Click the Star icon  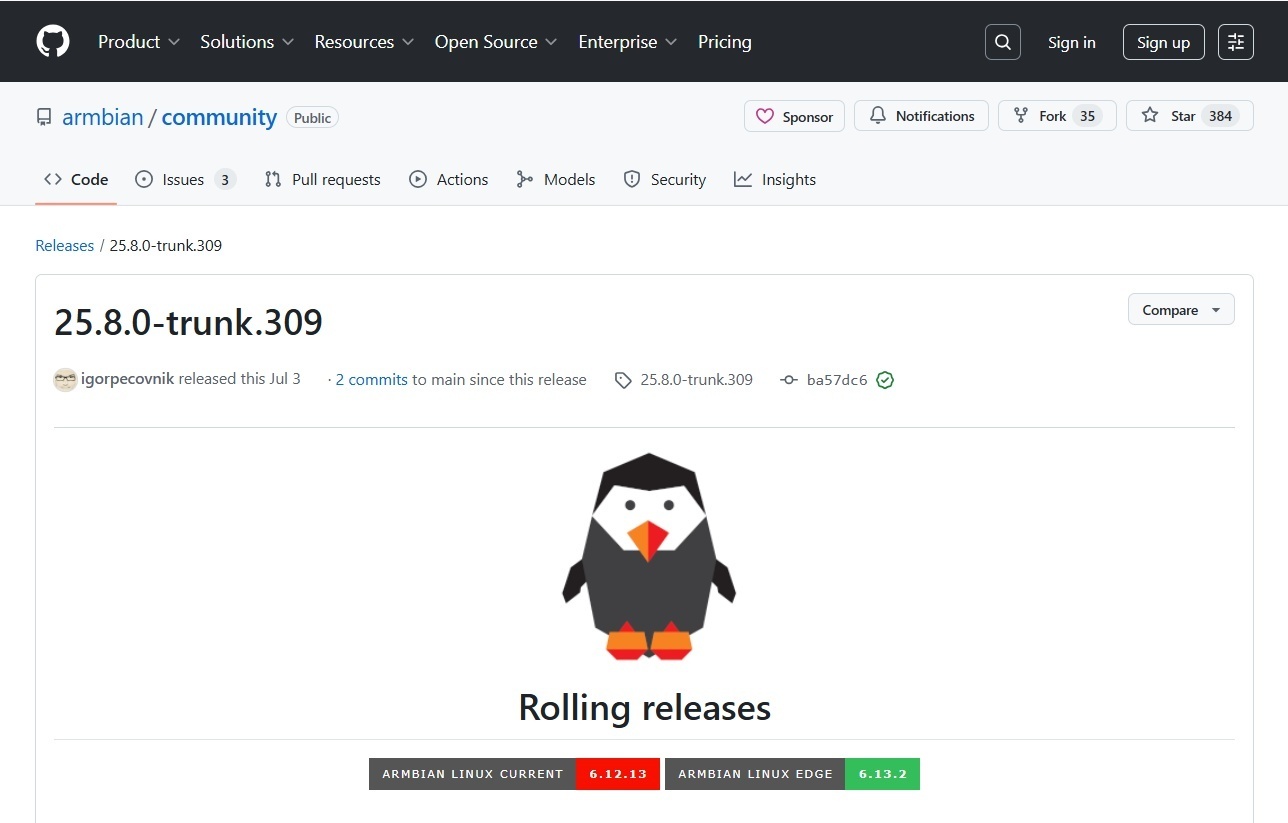click(1150, 116)
